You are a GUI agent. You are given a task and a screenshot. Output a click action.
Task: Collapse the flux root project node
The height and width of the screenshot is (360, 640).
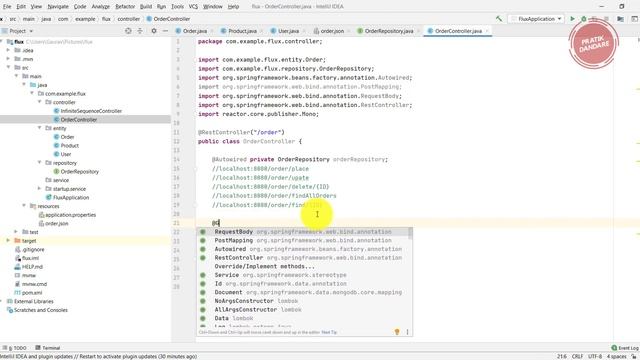(x=2, y=42)
